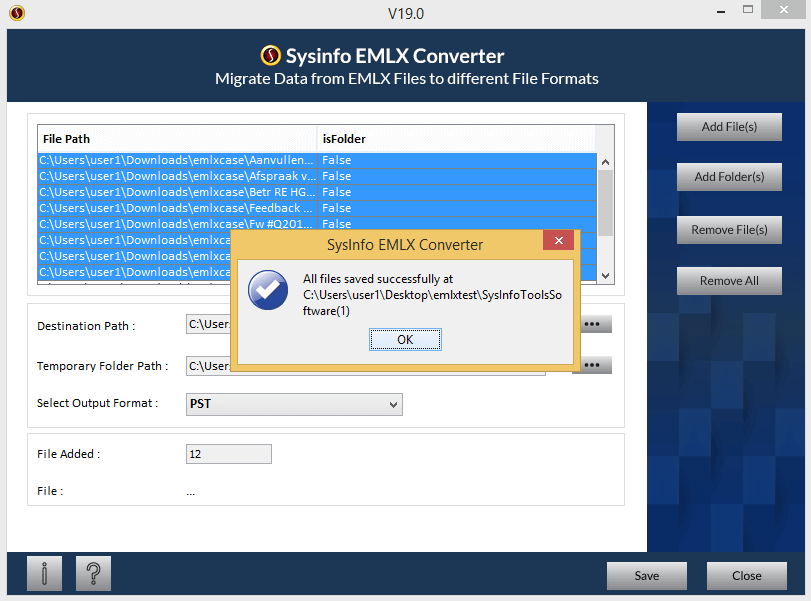Image resolution: width=811 pixels, height=601 pixels.
Task: Close the SysInfo EMLX Converter dialog
Action: tap(559, 240)
